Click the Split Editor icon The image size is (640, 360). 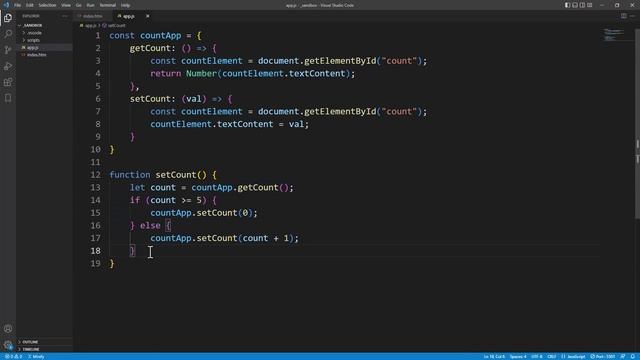tap(624, 16)
